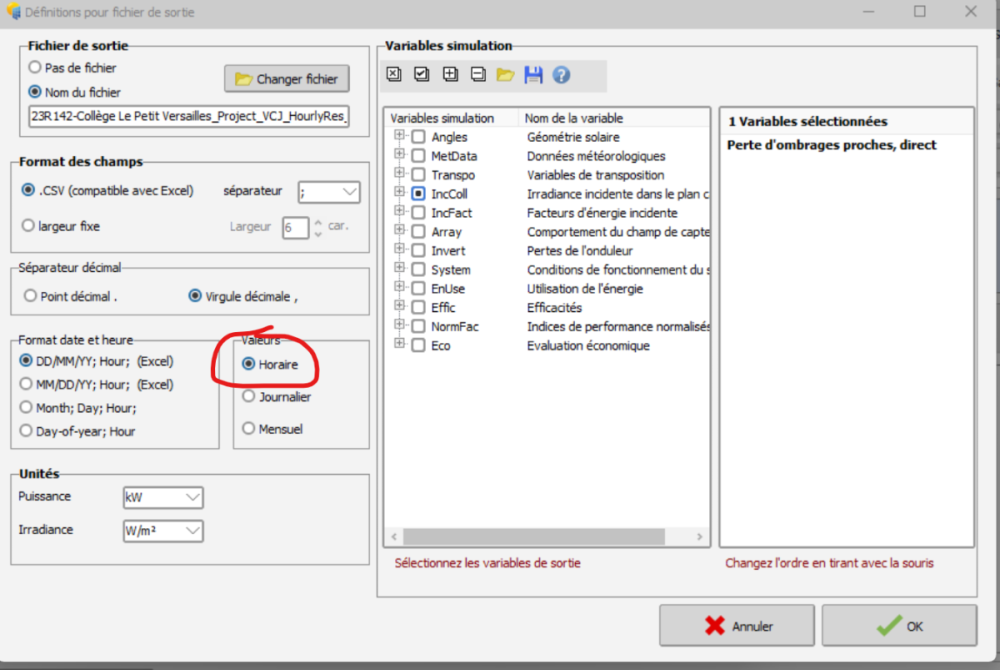Expand the Angles tree node
The width and height of the screenshot is (1000, 670).
coord(400,136)
